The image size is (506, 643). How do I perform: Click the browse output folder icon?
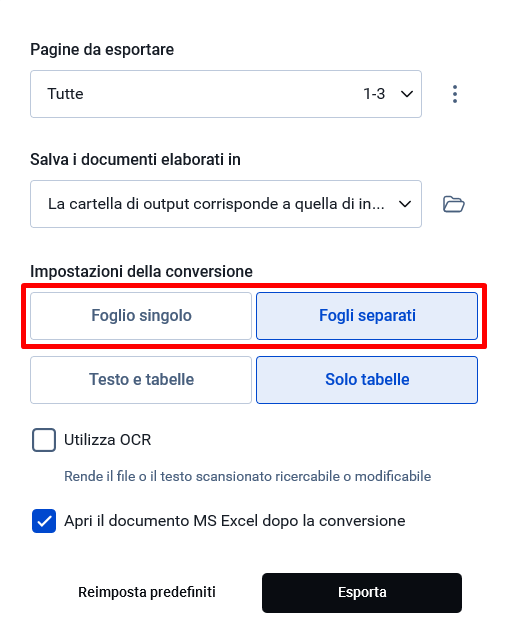coord(454,204)
